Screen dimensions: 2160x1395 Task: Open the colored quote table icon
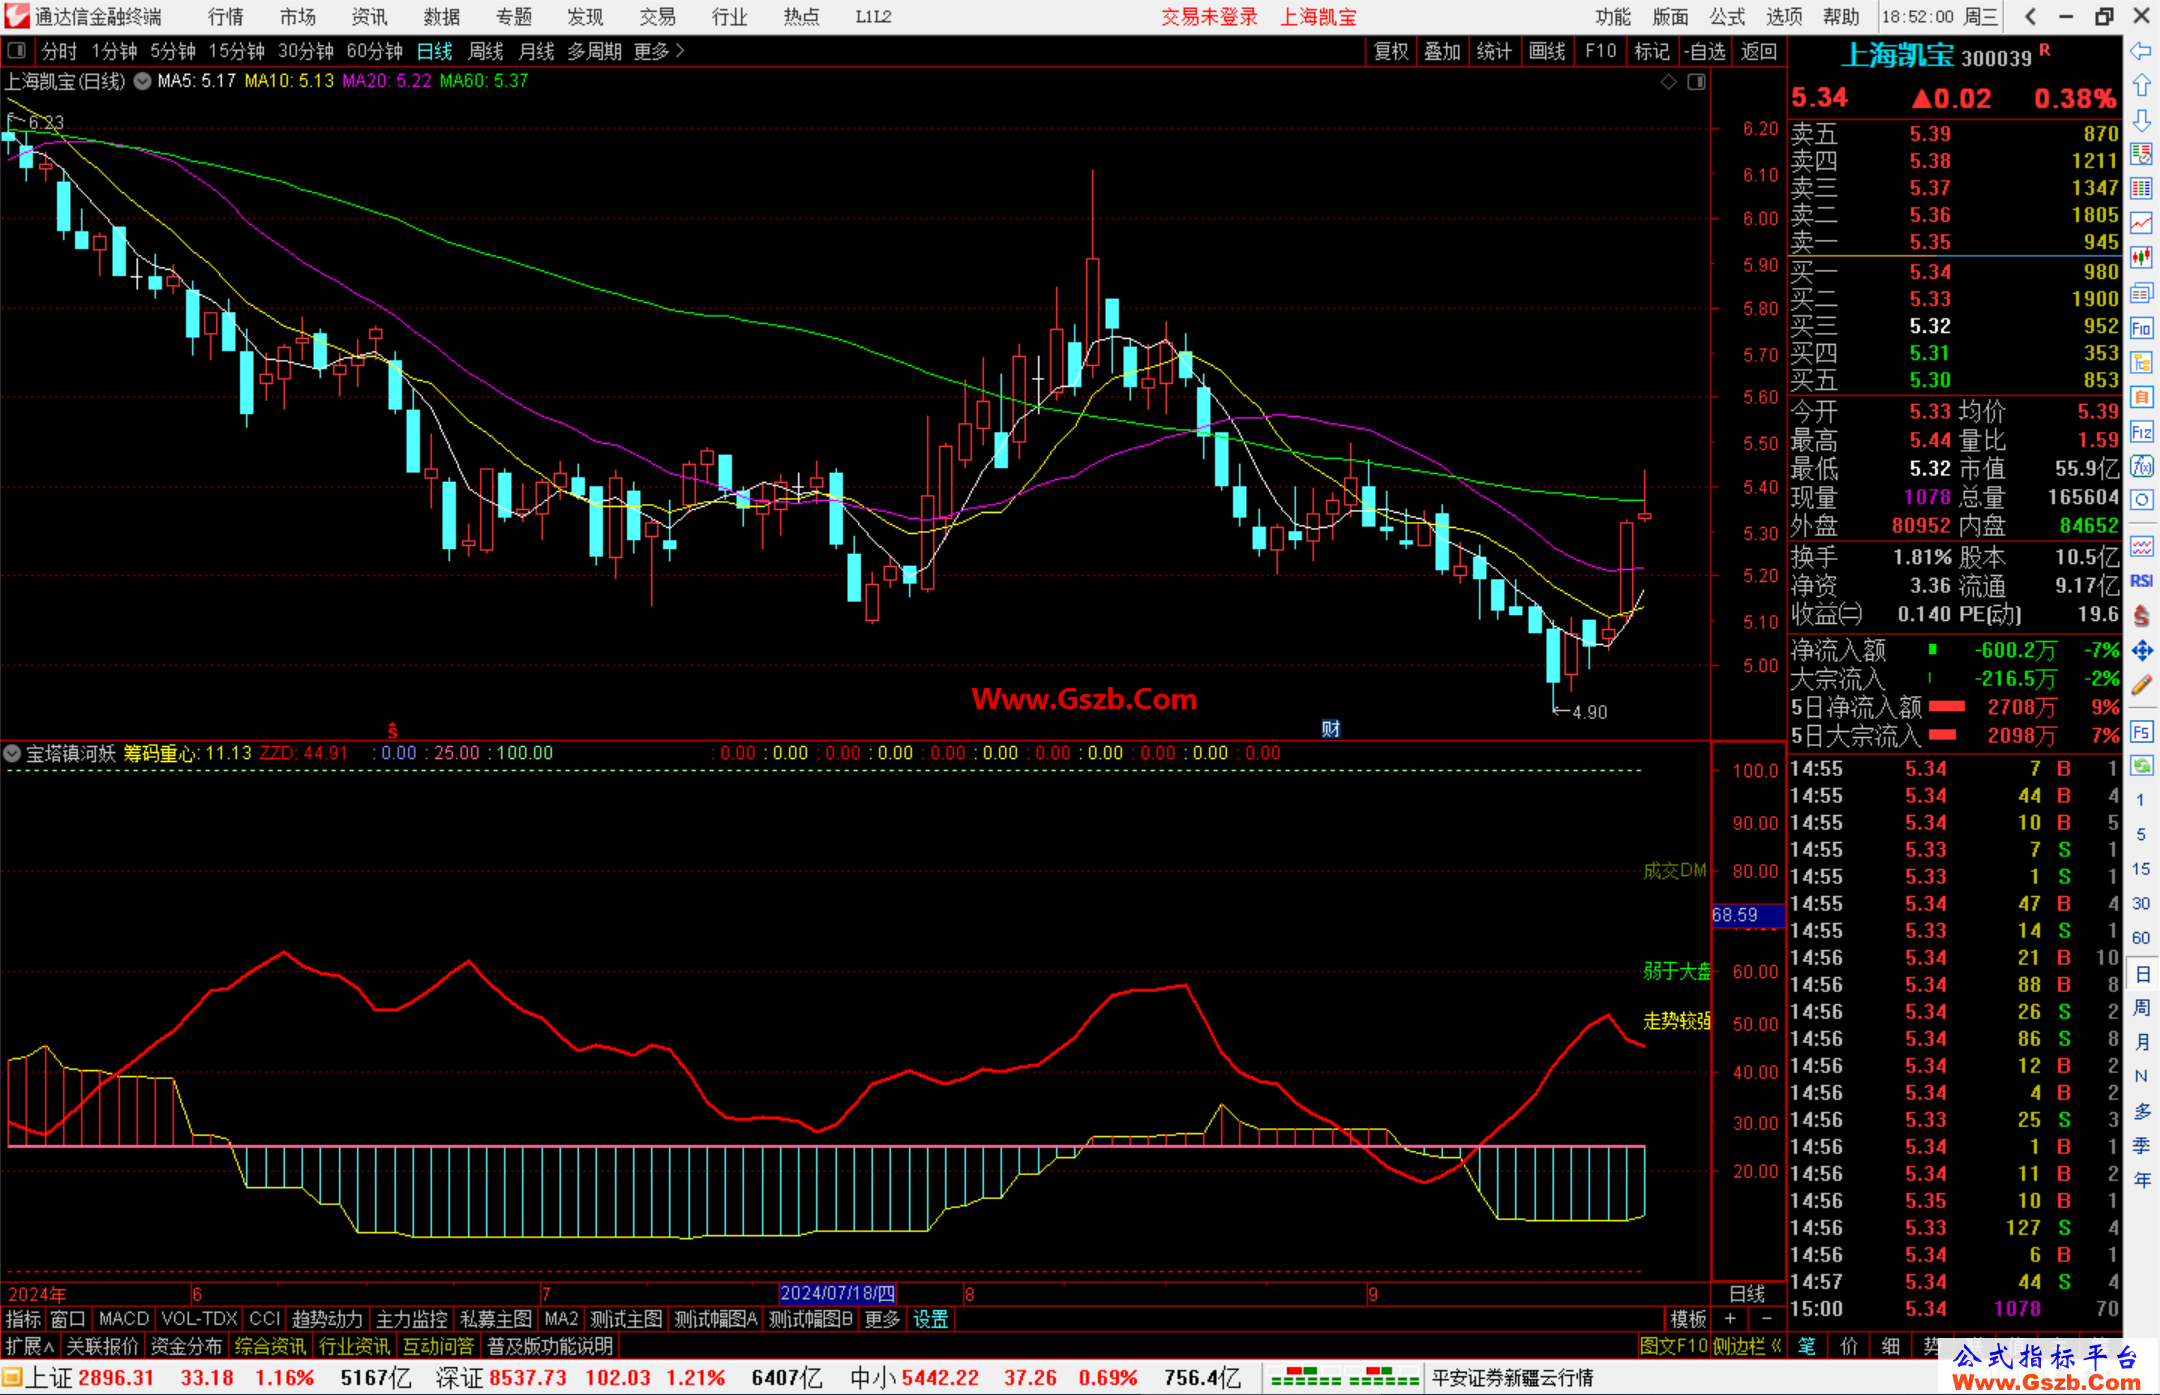point(2141,189)
